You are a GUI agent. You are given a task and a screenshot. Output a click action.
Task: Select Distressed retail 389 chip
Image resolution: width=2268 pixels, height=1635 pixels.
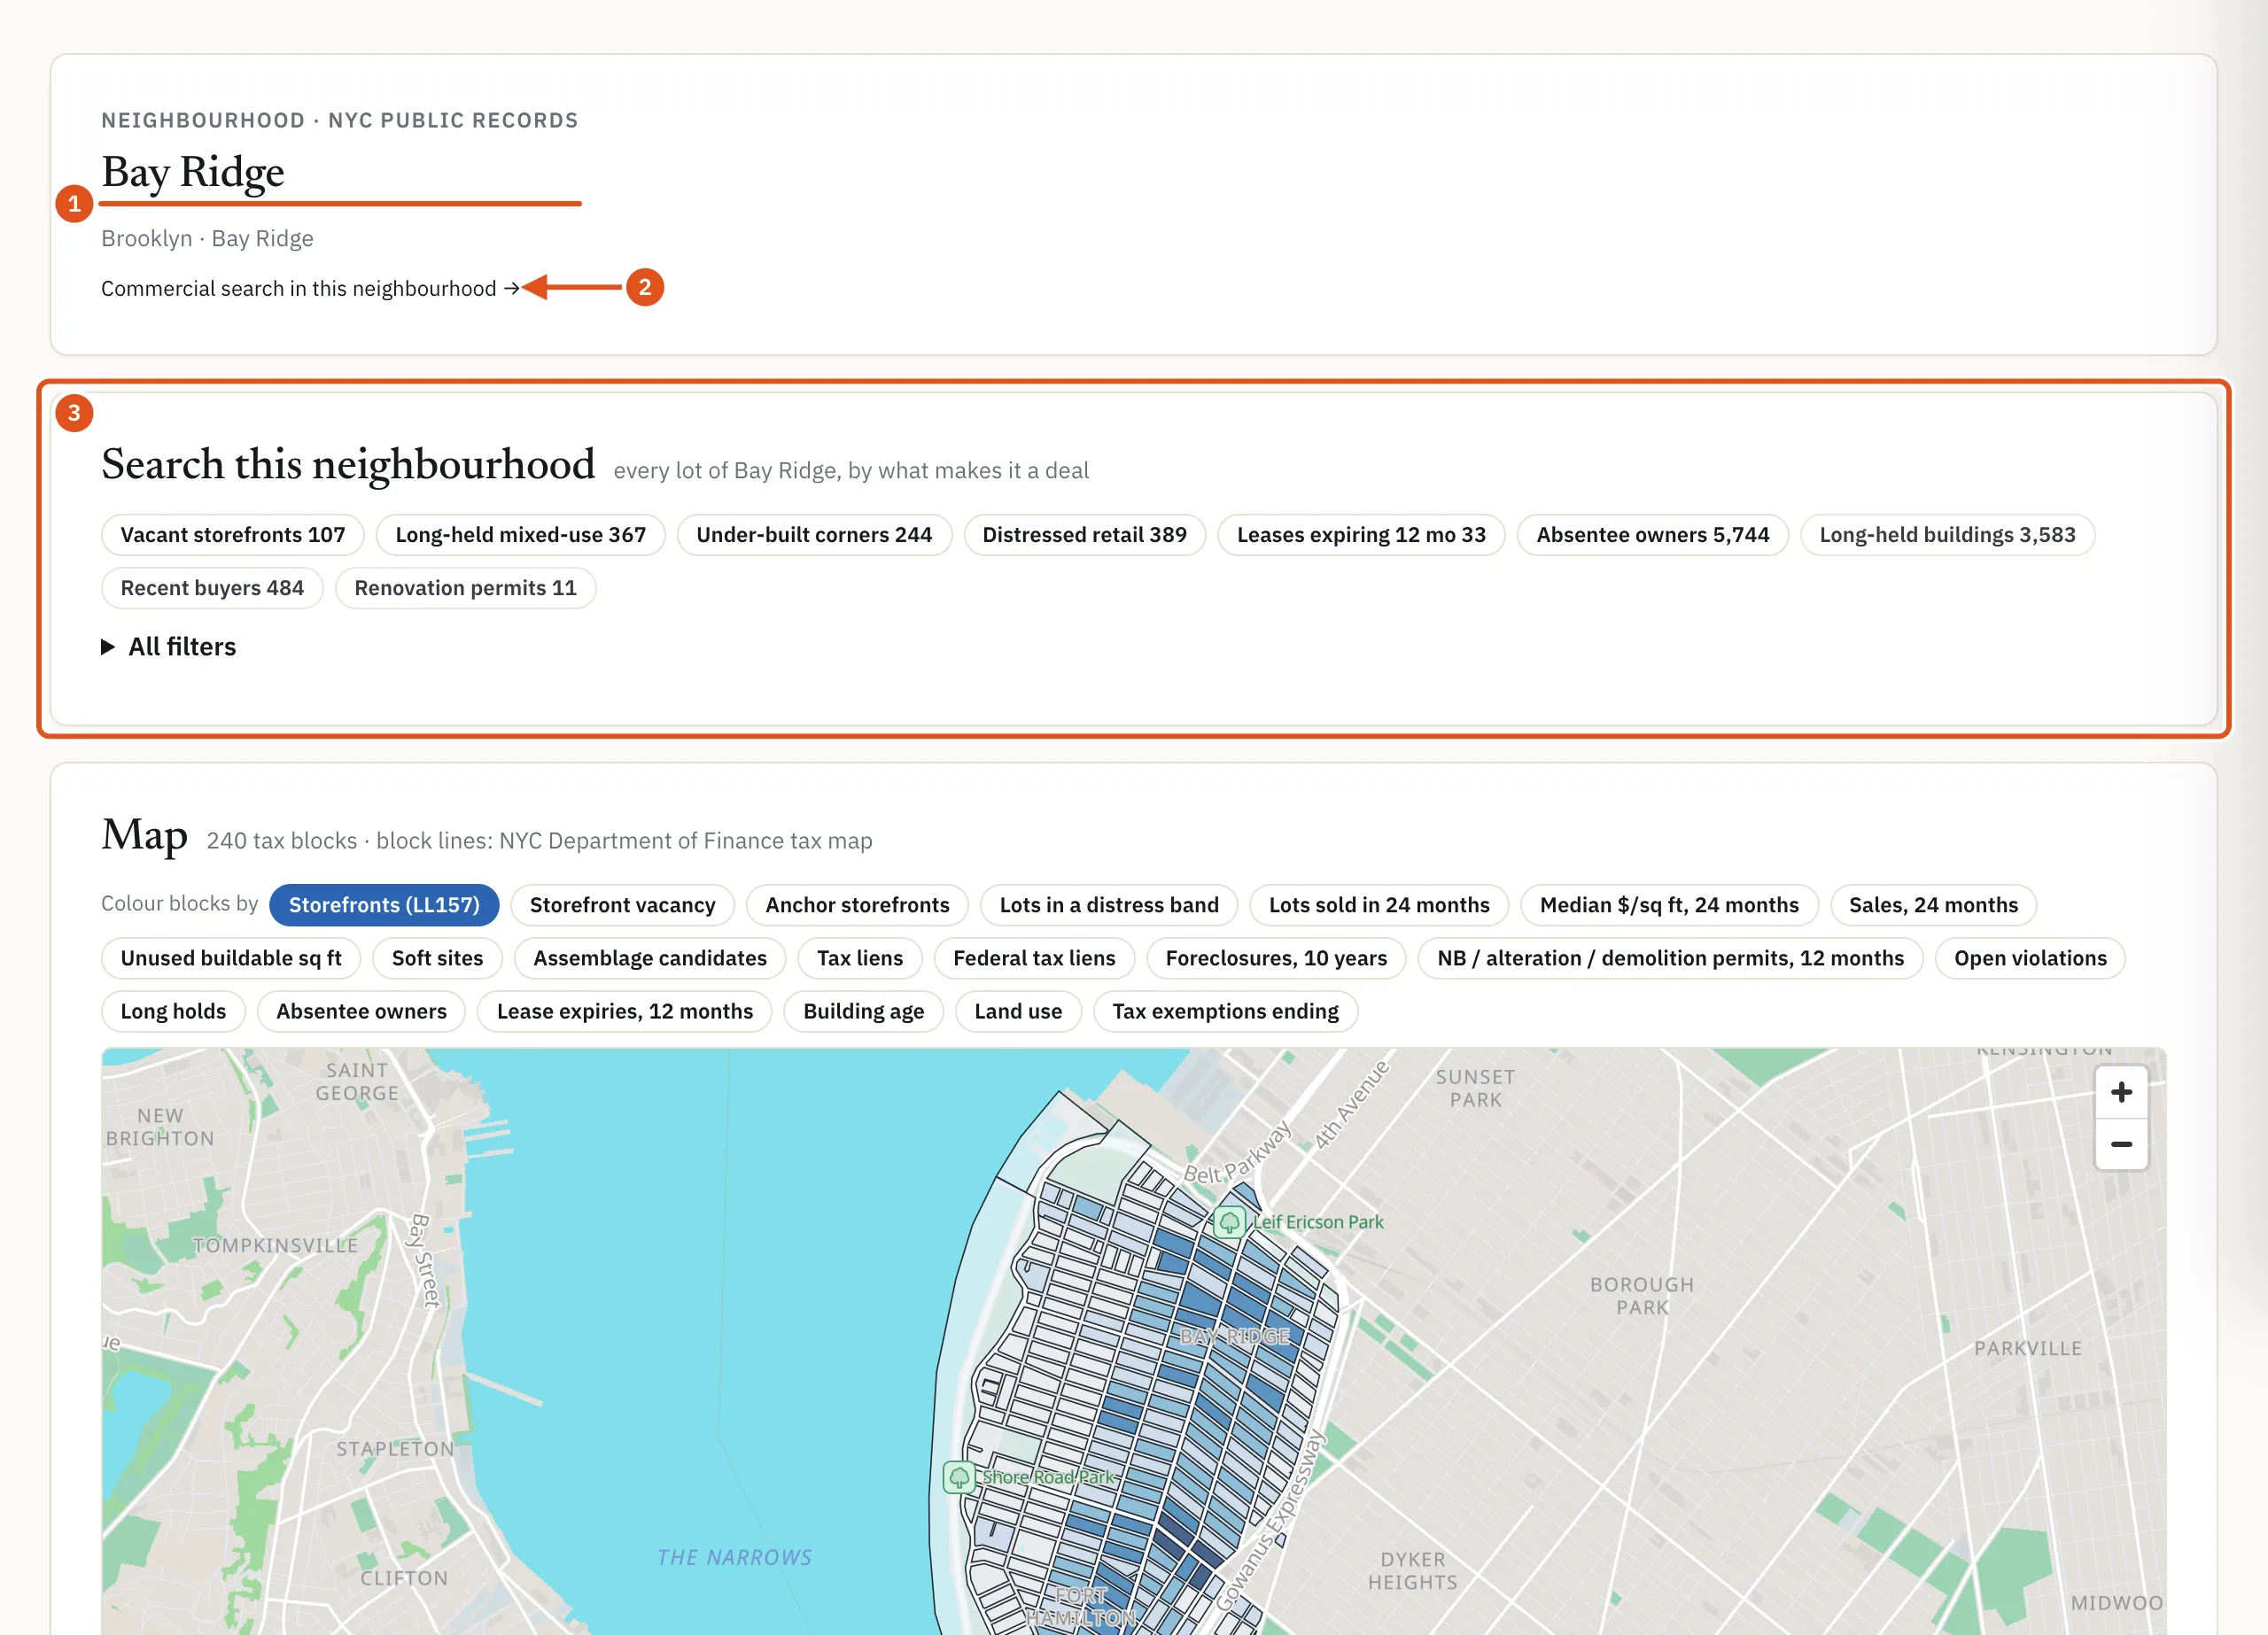1084,535
